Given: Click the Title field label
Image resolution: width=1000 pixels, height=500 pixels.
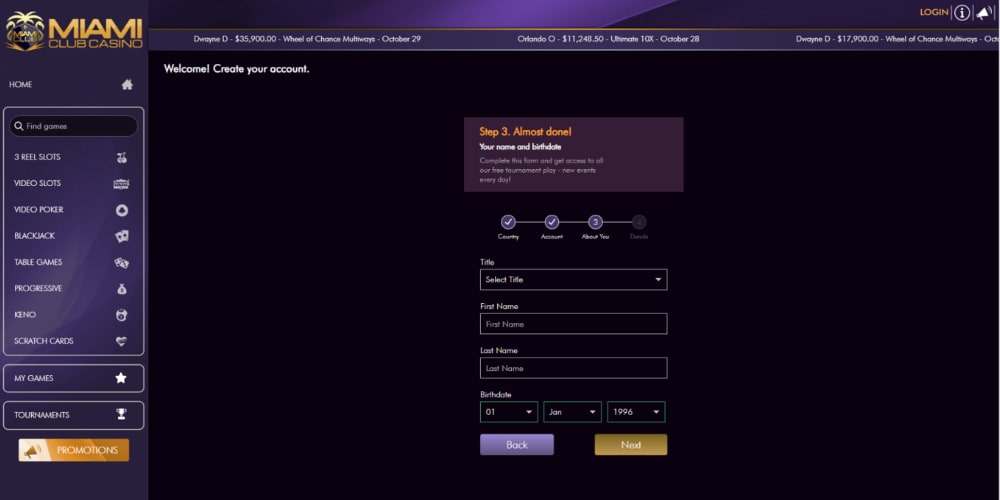Looking at the screenshot, I should click(487, 262).
